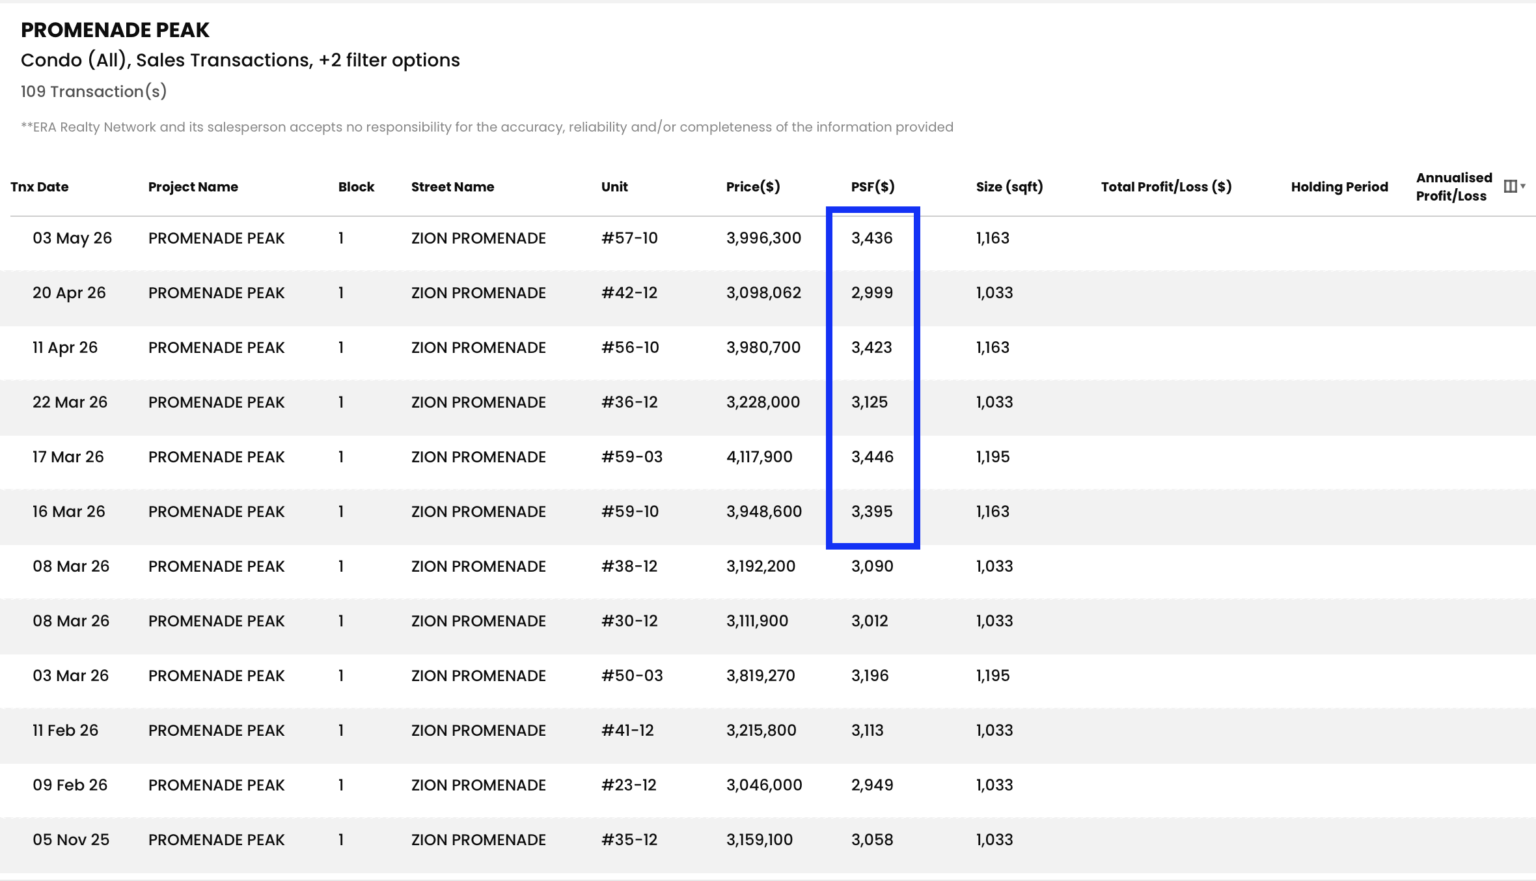Click the price 4,117,900 cell
Screen dimensions: 1536x881
tap(759, 457)
